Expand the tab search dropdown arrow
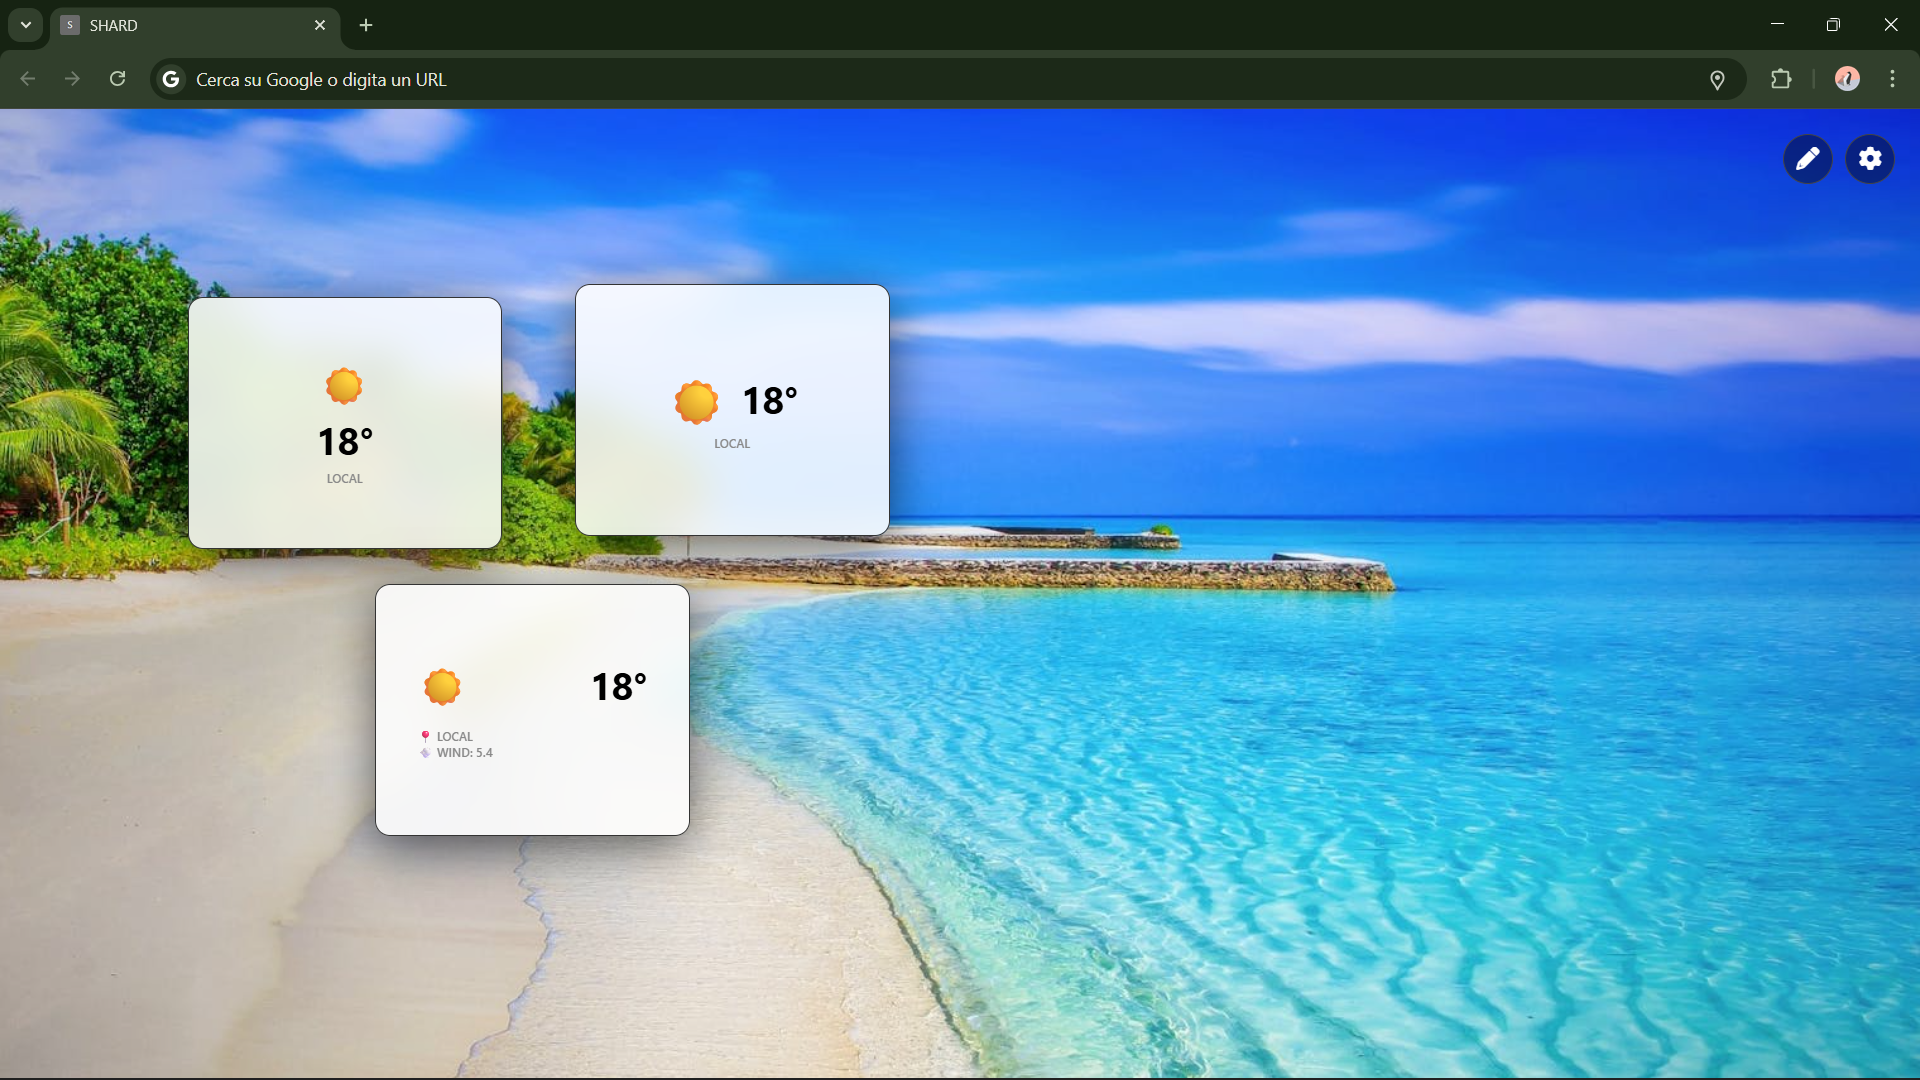 (25, 25)
